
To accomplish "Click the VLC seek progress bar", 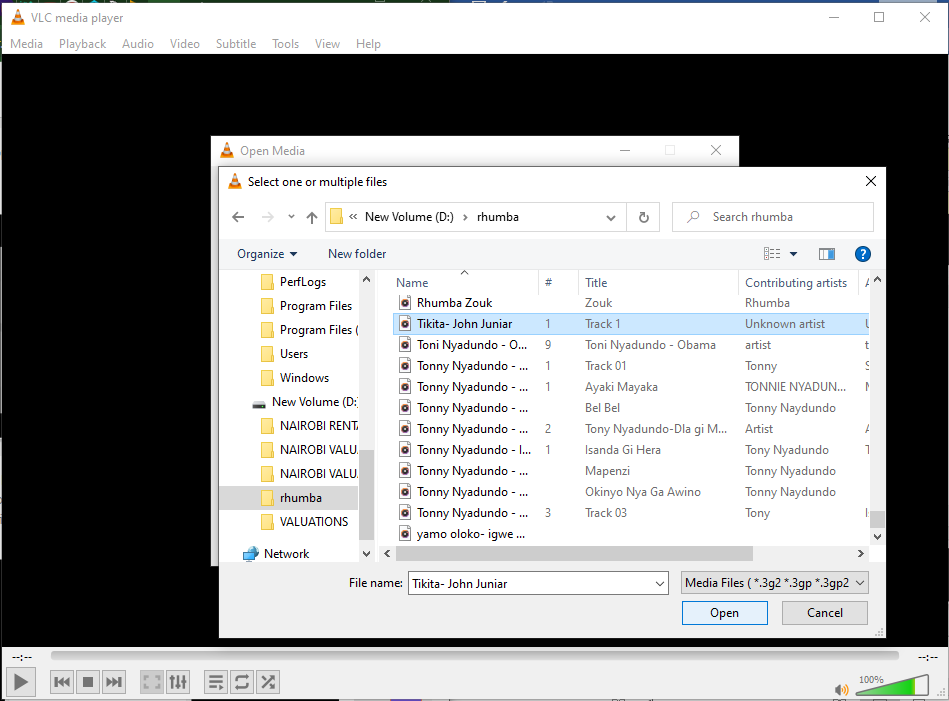I will click(x=474, y=656).
